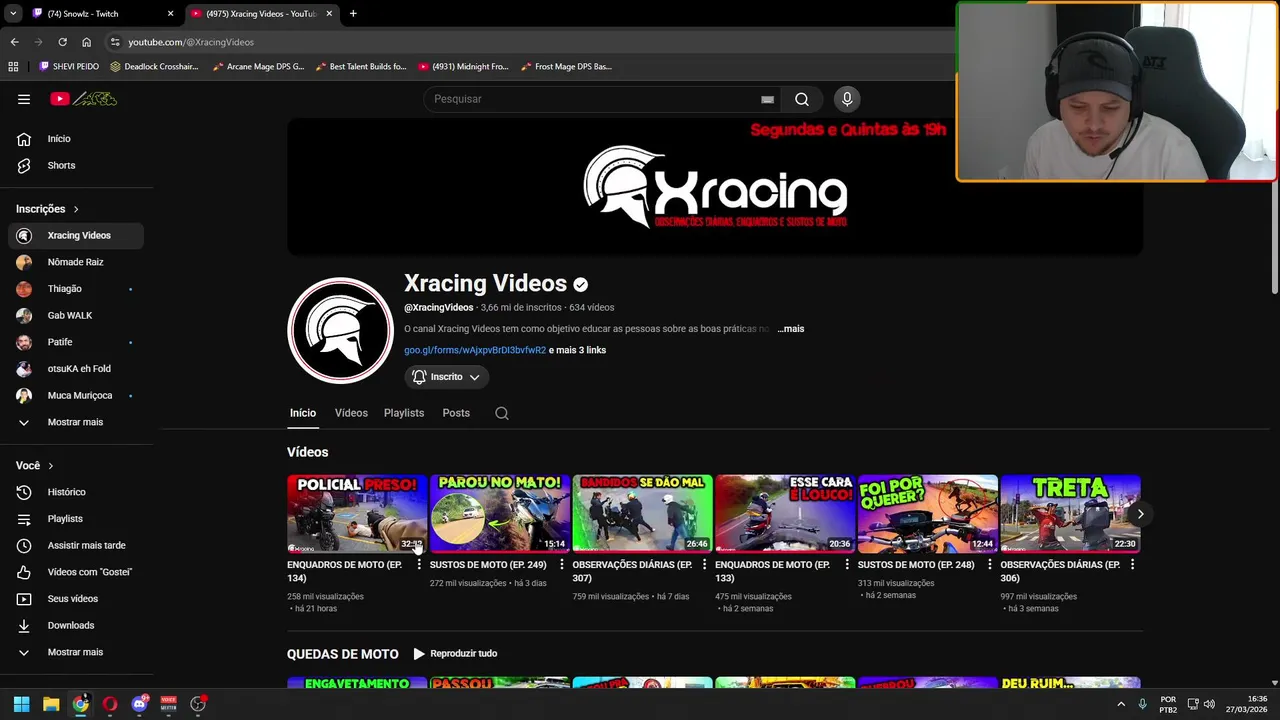
Task: Open options menu for Sustos de Moto Ep. 249
Action: pyautogui.click(x=562, y=565)
